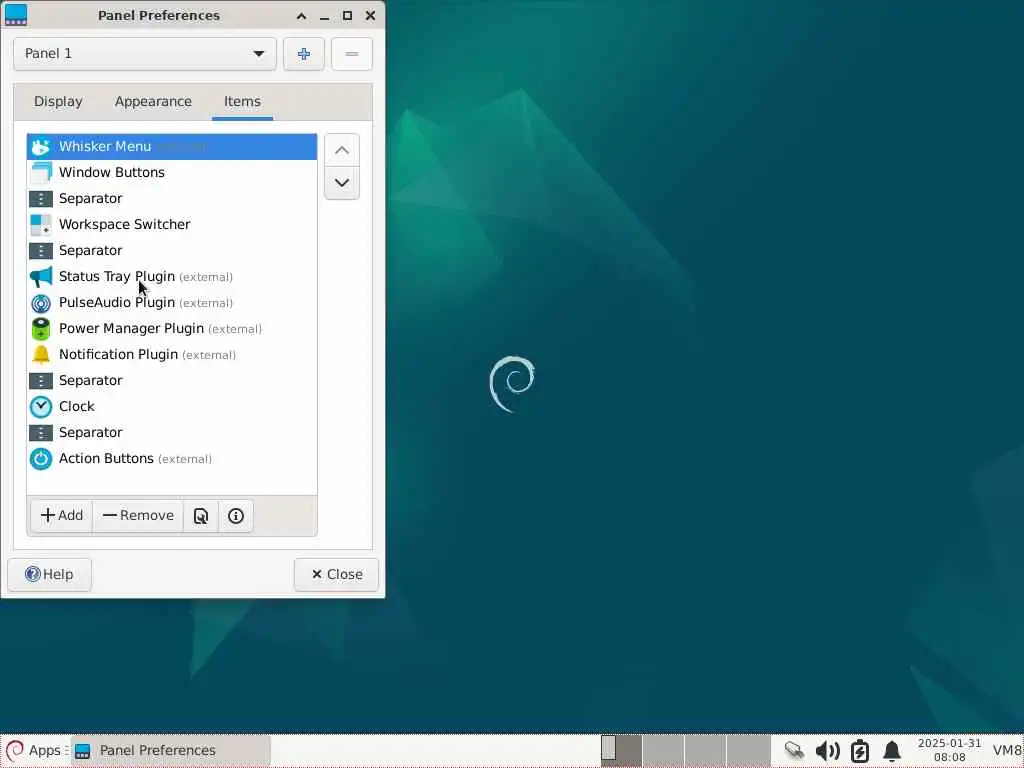Switch to the fourth workspace in taskbar
The height and width of the screenshot is (768, 1024).
coord(748,750)
